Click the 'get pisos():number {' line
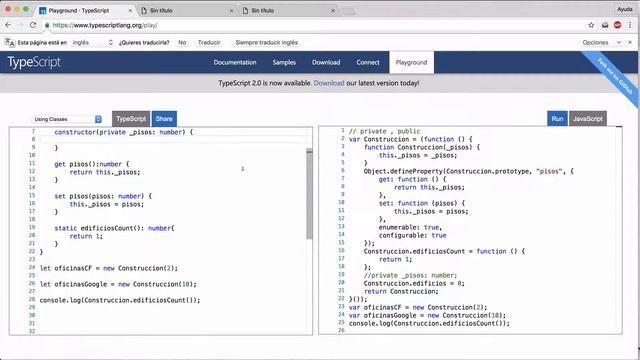Screen dimensions: 640x360 (92, 164)
